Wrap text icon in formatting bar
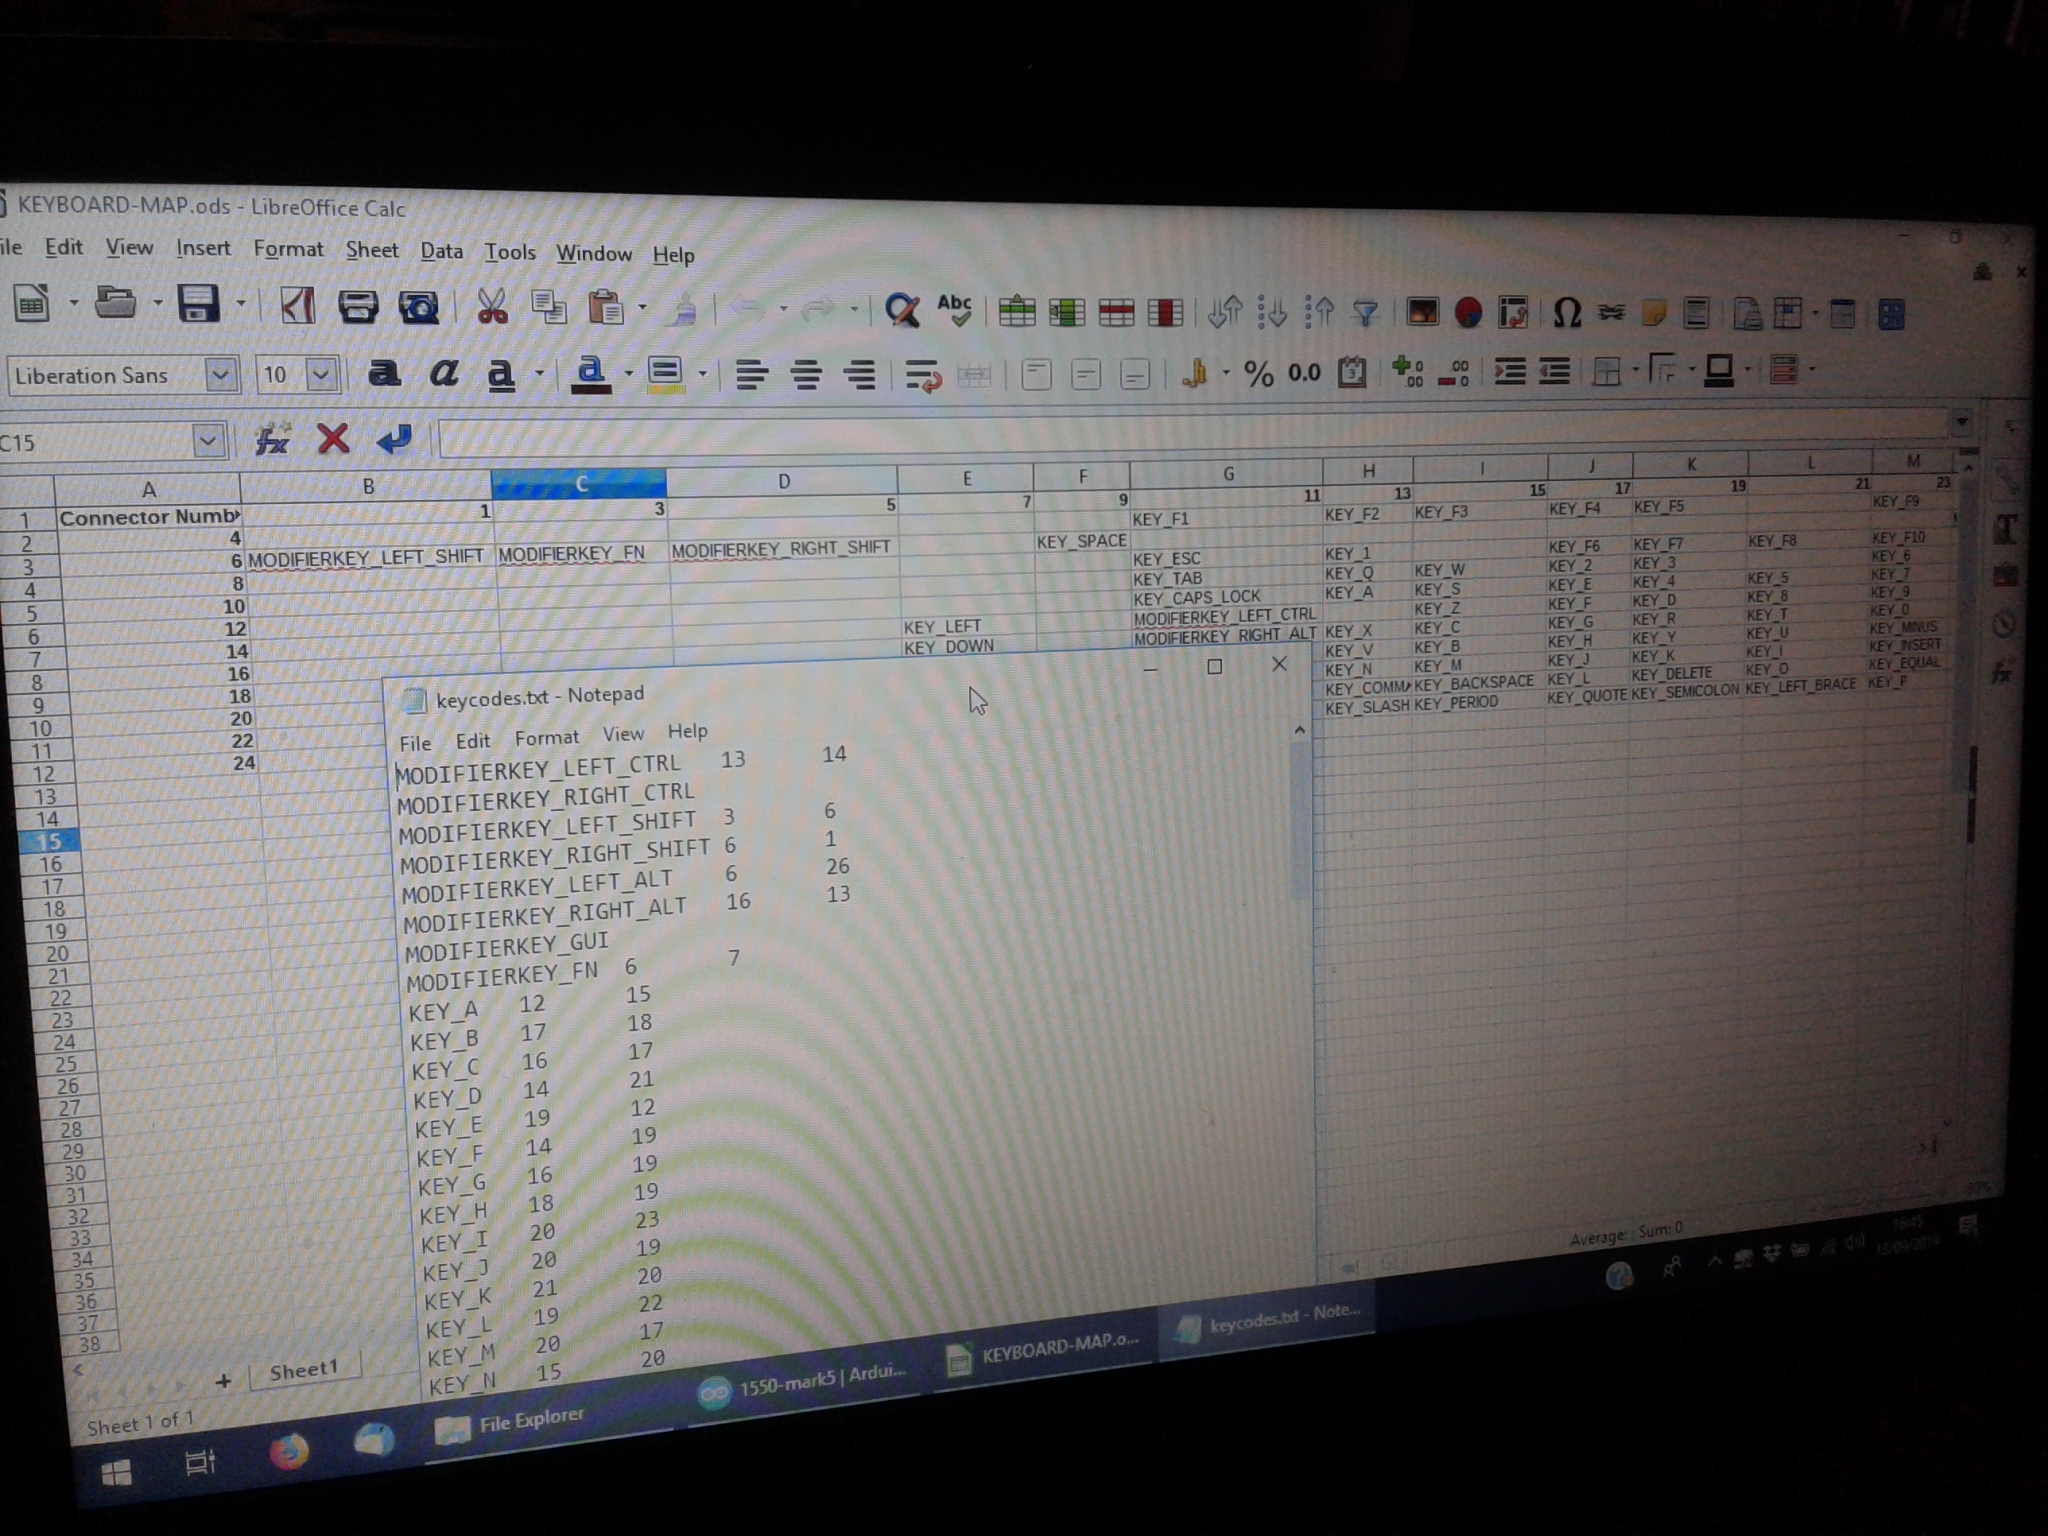Viewport: 2048px width, 1536px height. tap(922, 376)
